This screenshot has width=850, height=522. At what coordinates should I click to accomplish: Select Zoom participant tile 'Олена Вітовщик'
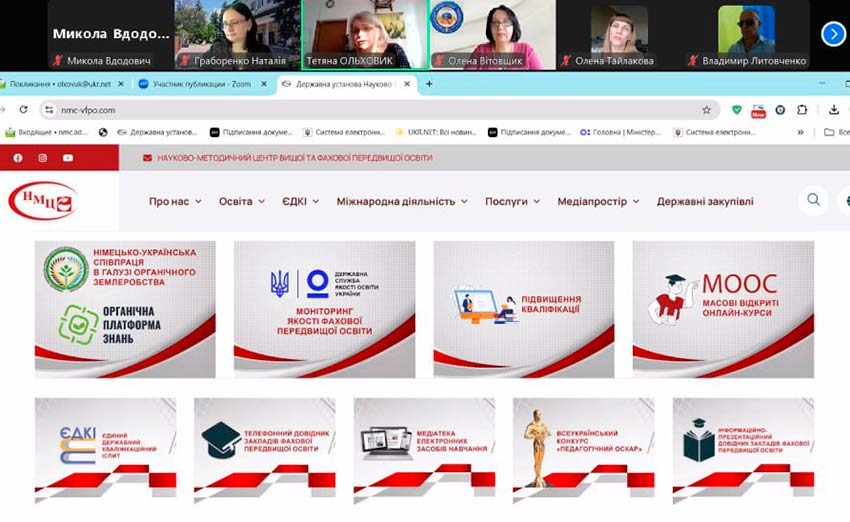coord(492,35)
